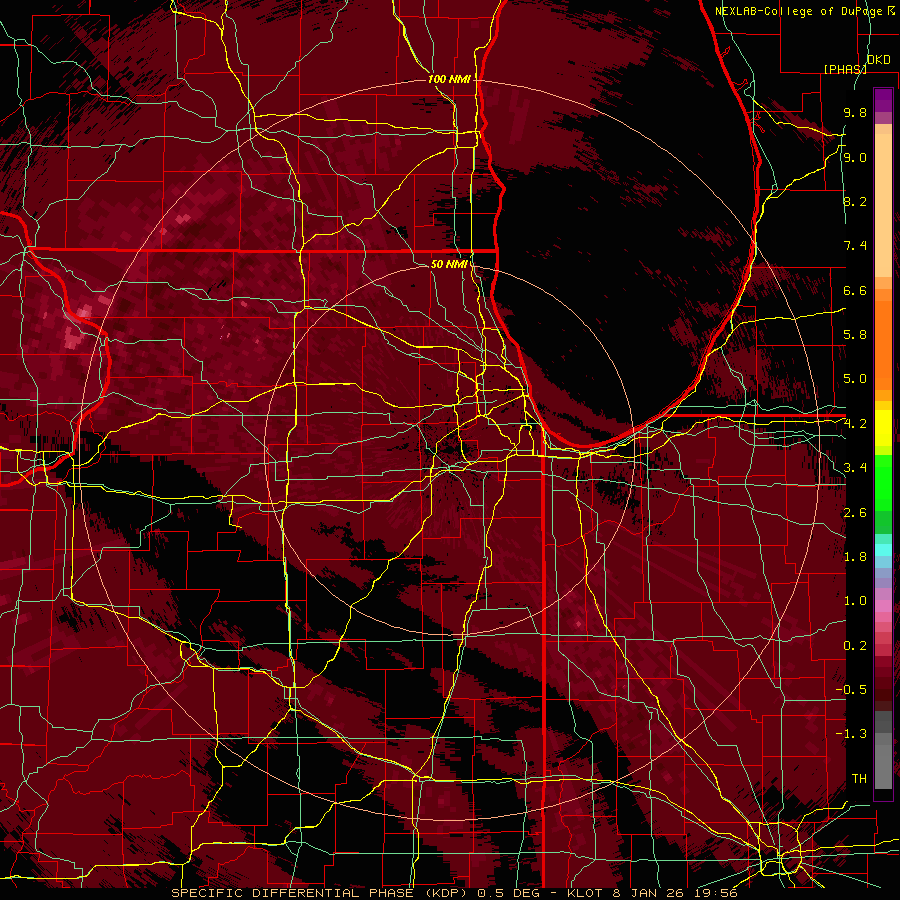Click the 8.2 legend value

(855, 201)
